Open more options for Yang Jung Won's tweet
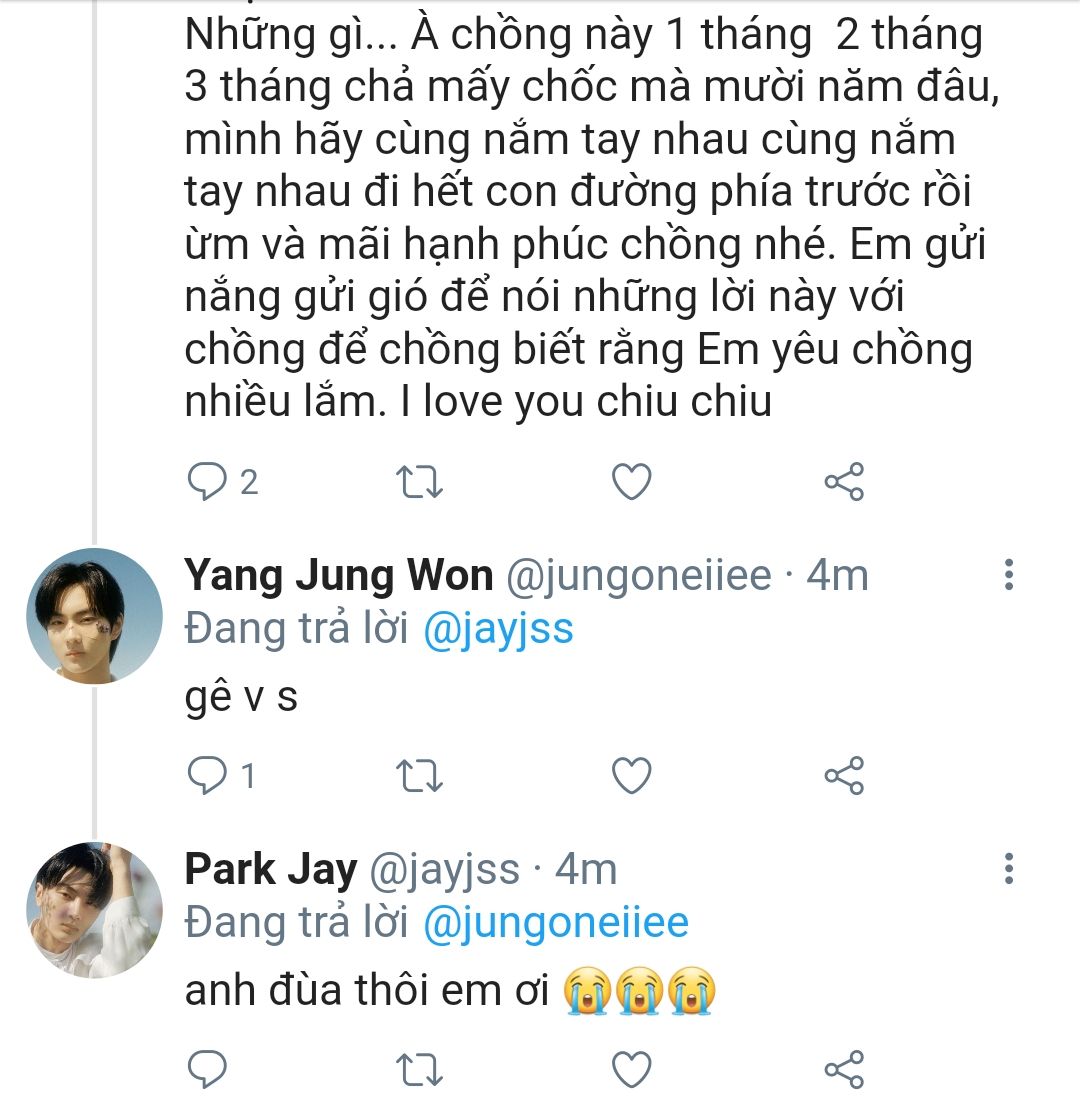Screen dimensions: 1080x1111 (1008, 575)
